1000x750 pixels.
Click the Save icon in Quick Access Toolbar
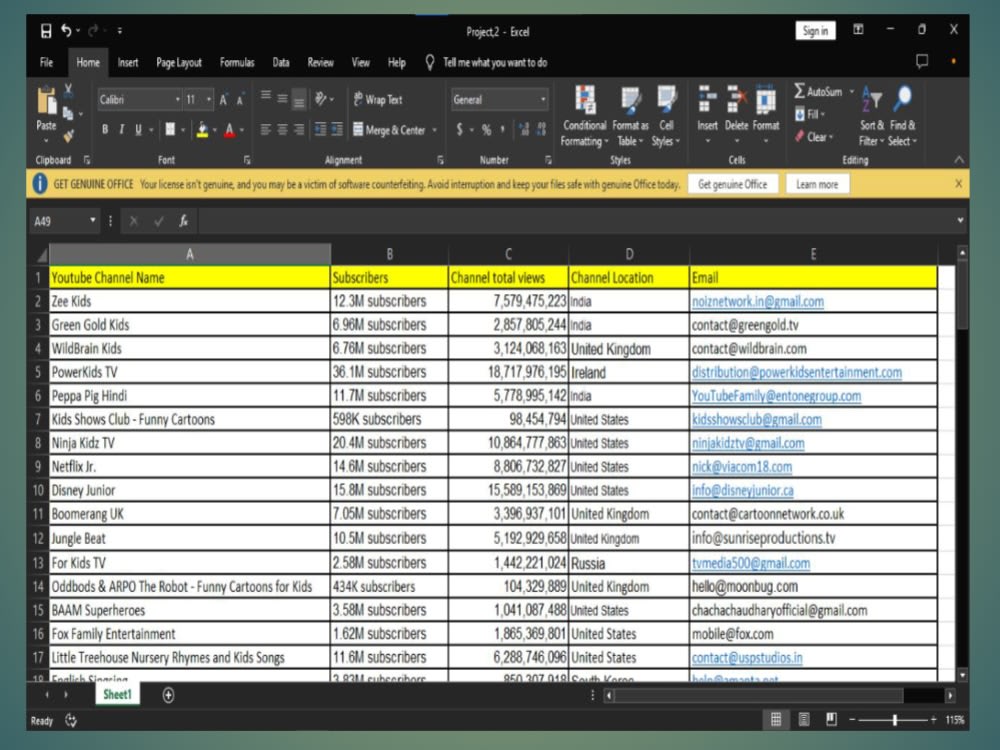tap(45, 31)
